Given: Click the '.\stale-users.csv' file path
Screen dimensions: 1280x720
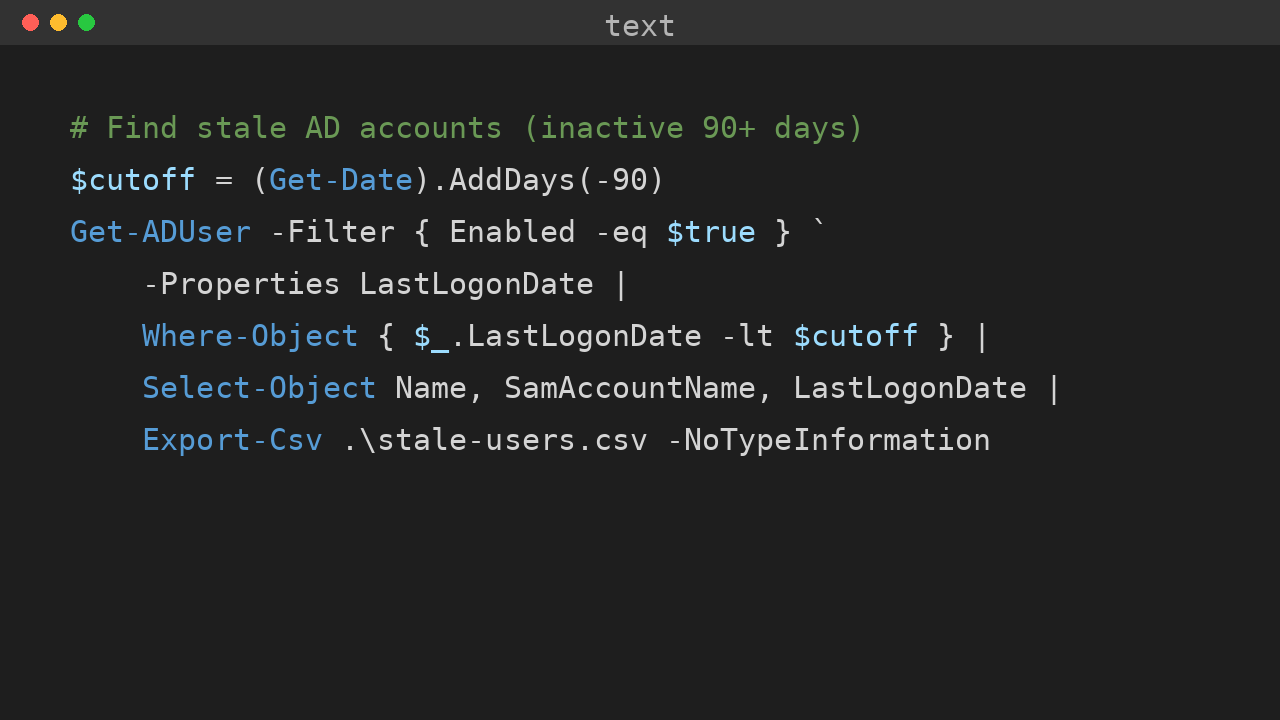Looking at the screenshot, I should (495, 440).
